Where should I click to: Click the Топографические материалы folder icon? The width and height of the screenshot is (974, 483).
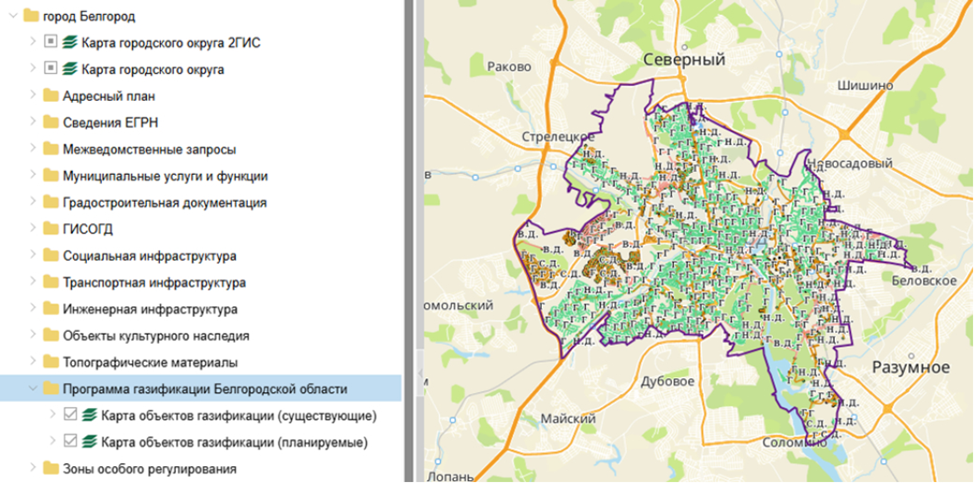[x=51, y=363]
